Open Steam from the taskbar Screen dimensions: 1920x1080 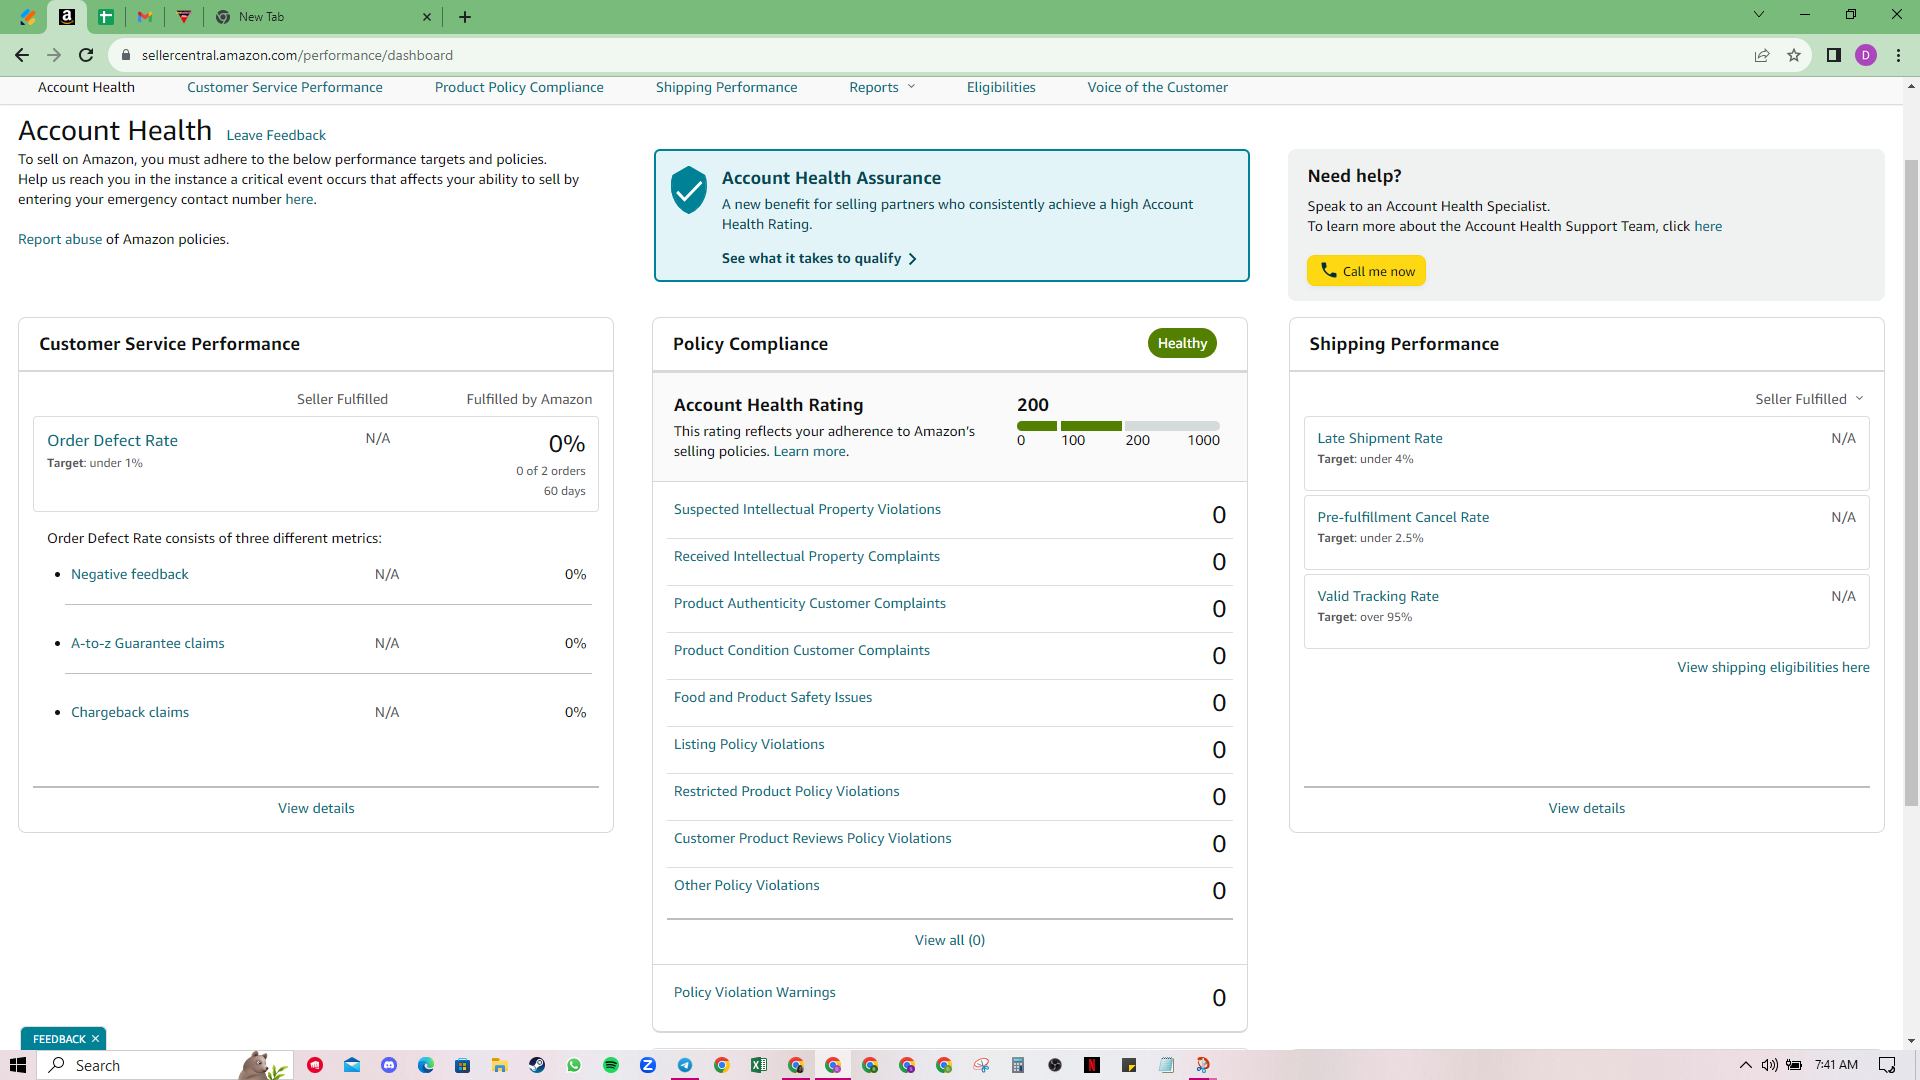pos(537,1065)
